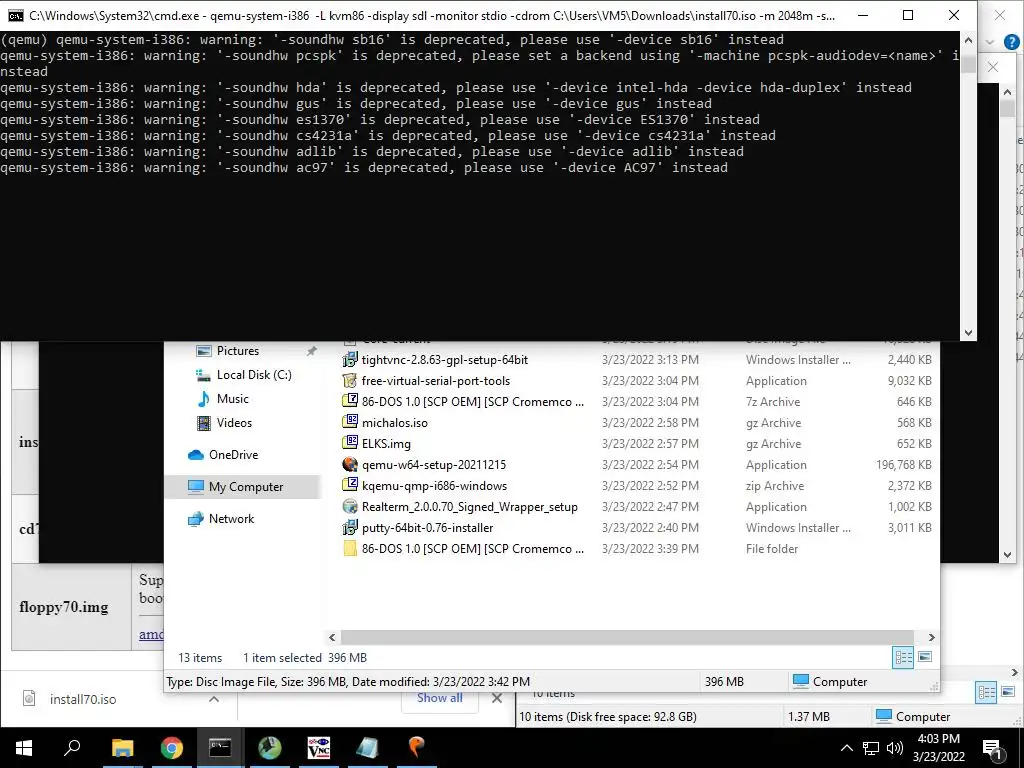1024x768 pixels.
Task: Select Realterm_2.0.0.70_Signed_Wrapper_setup icon
Action: pyautogui.click(x=350, y=507)
